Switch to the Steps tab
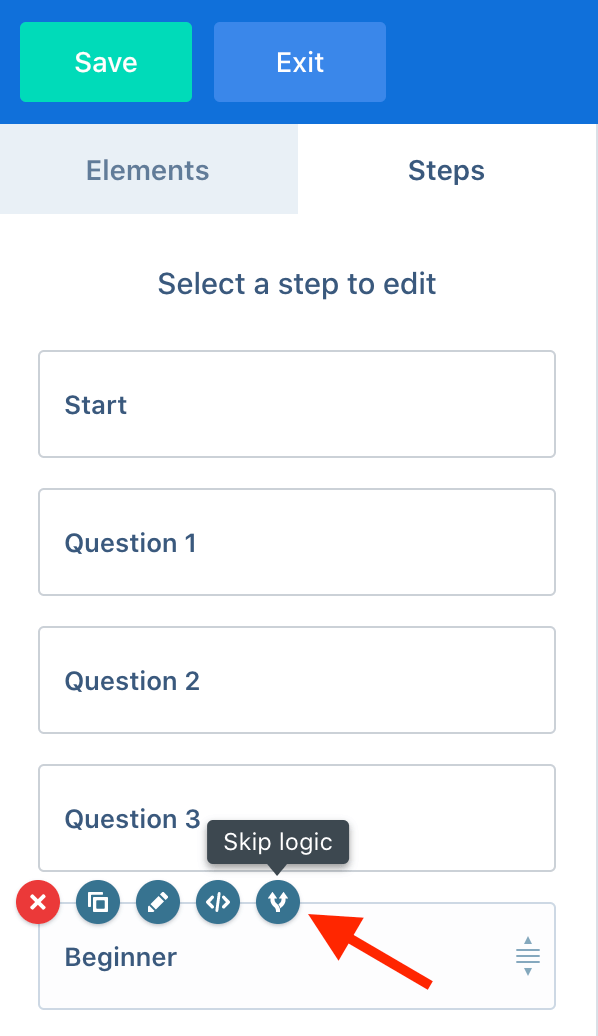This screenshot has width=598, height=1036. pos(447,170)
